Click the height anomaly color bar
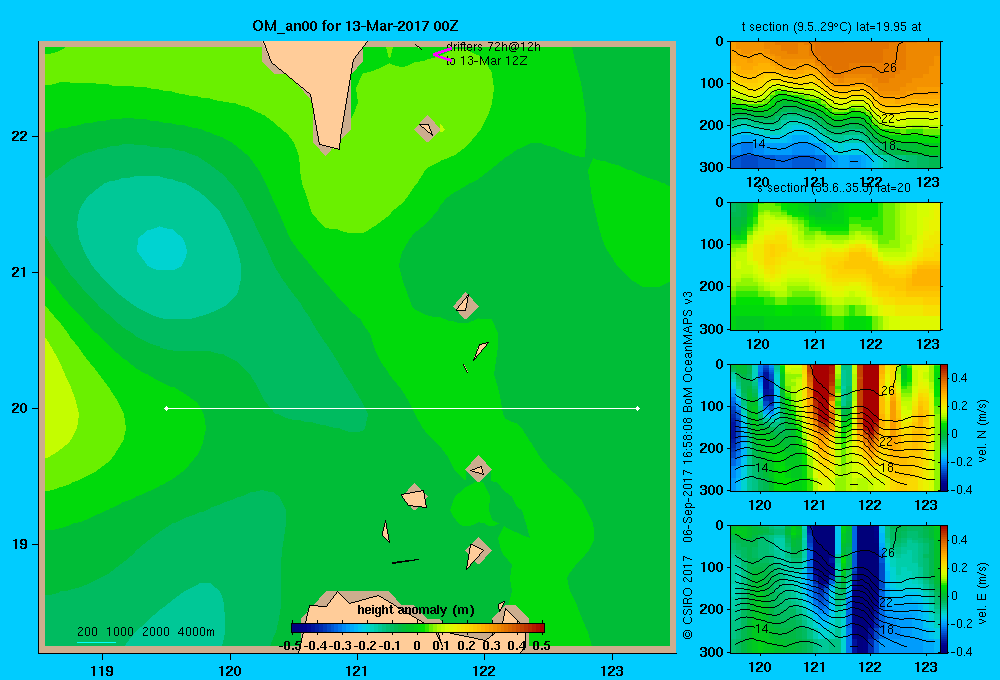 [418, 628]
